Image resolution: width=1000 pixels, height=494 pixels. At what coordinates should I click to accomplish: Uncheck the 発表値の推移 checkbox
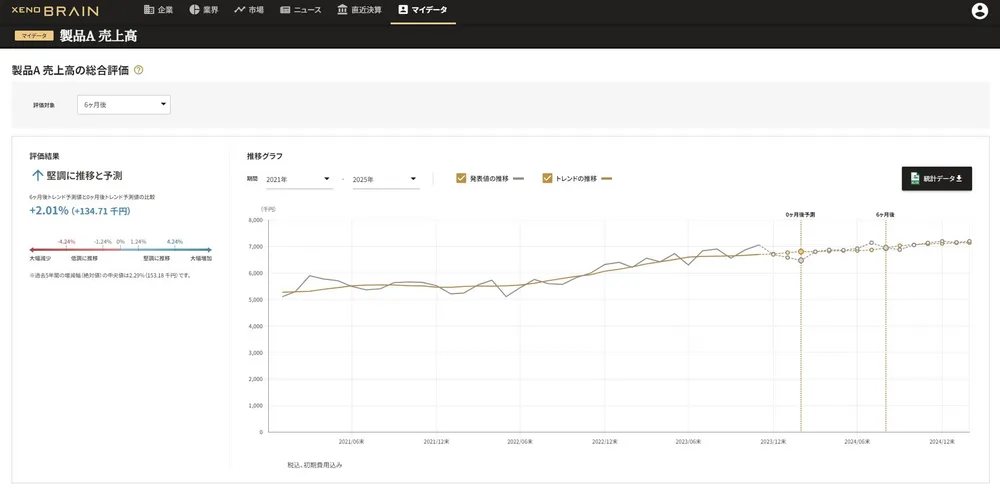pyautogui.click(x=461, y=179)
